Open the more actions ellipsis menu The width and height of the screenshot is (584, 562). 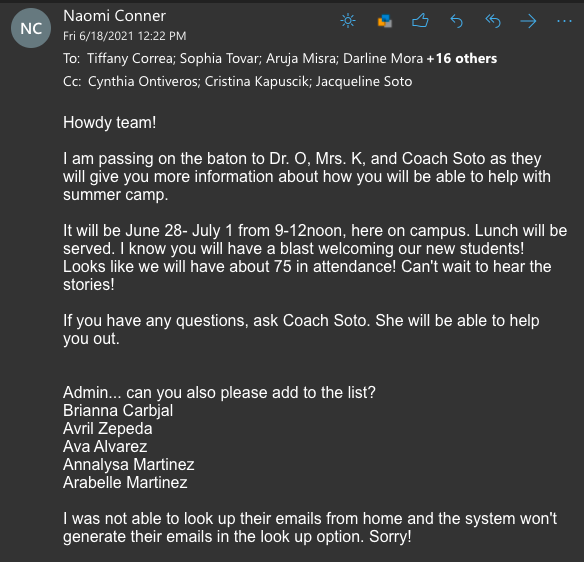pyautogui.click(x=564, y=21)
